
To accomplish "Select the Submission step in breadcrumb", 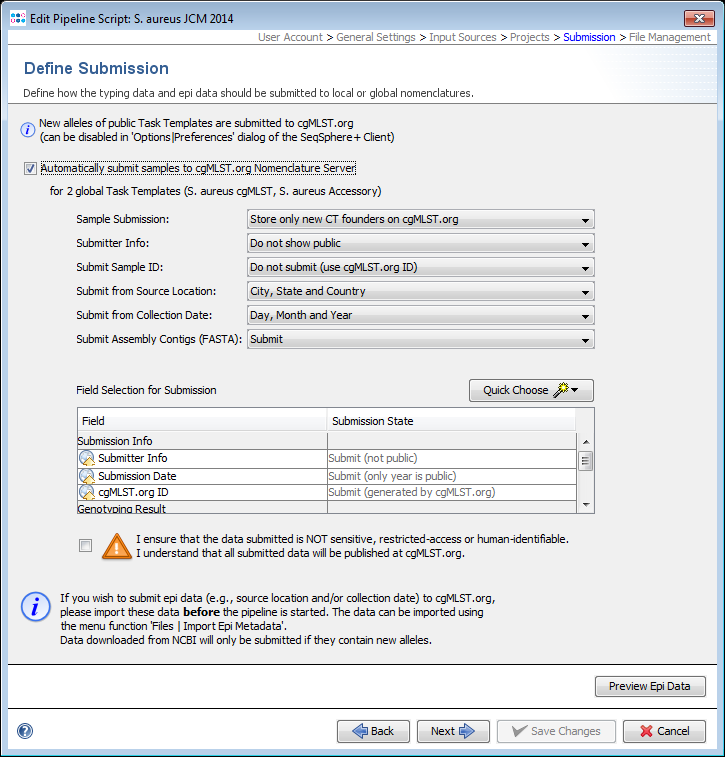I will click(x=589, y=37).
